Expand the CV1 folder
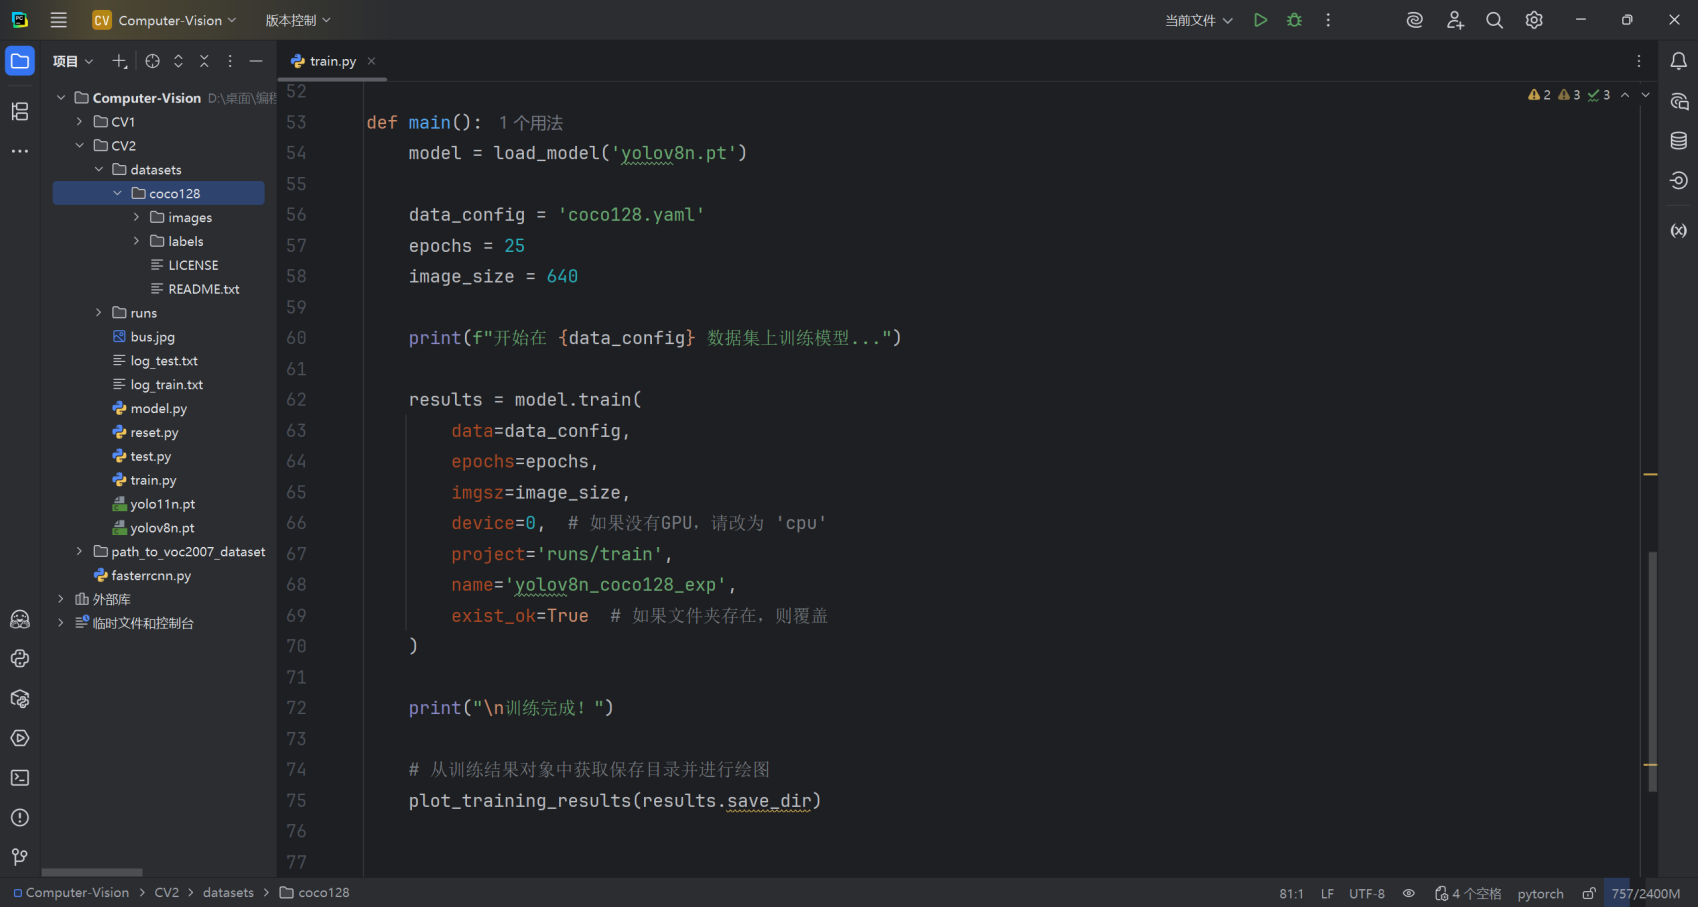Image resolution: width=1698 pixels, height=908 pixels. coord(80,122)
